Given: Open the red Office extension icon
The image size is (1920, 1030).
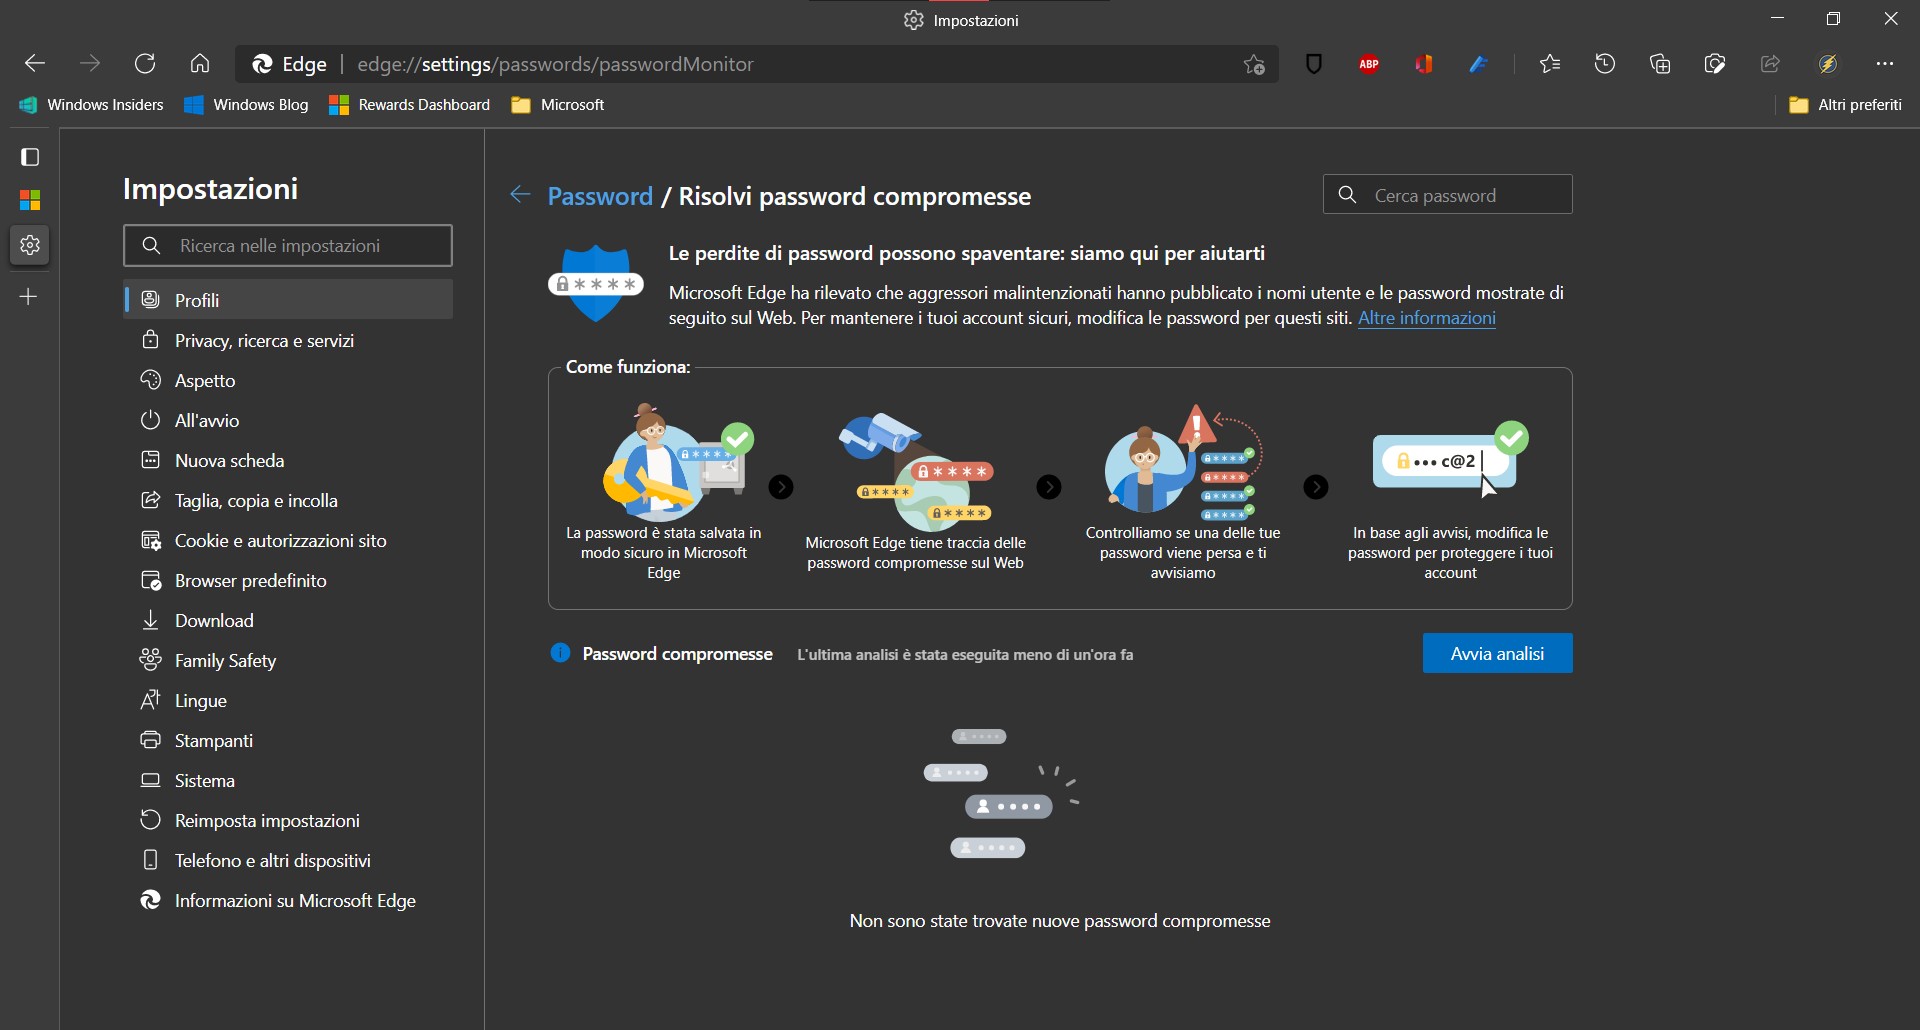Looking at the screenshot, I should coord(1424,64).
